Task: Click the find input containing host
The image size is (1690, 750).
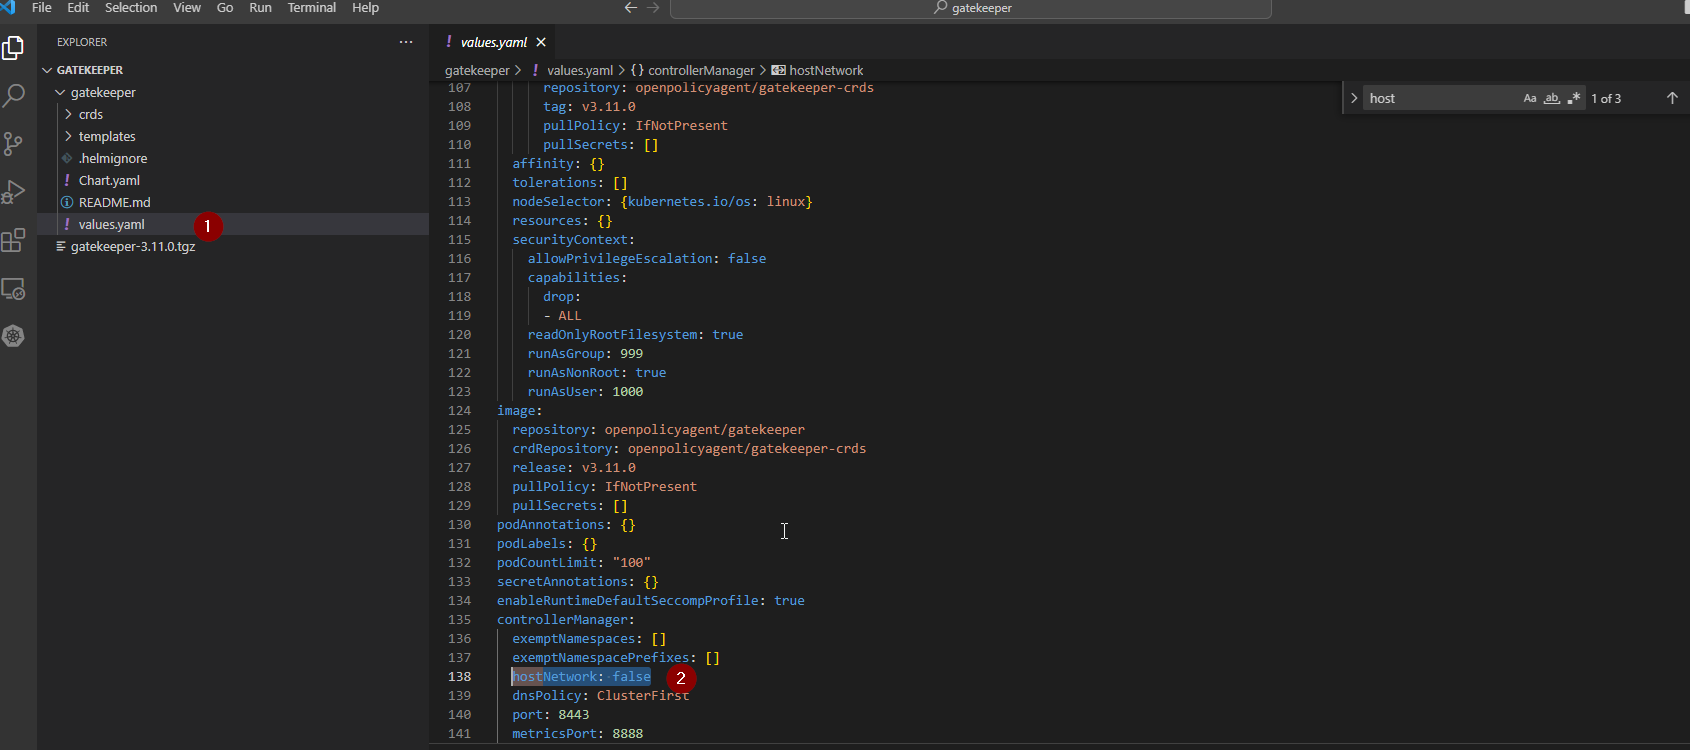Action: click(1440, 98)
